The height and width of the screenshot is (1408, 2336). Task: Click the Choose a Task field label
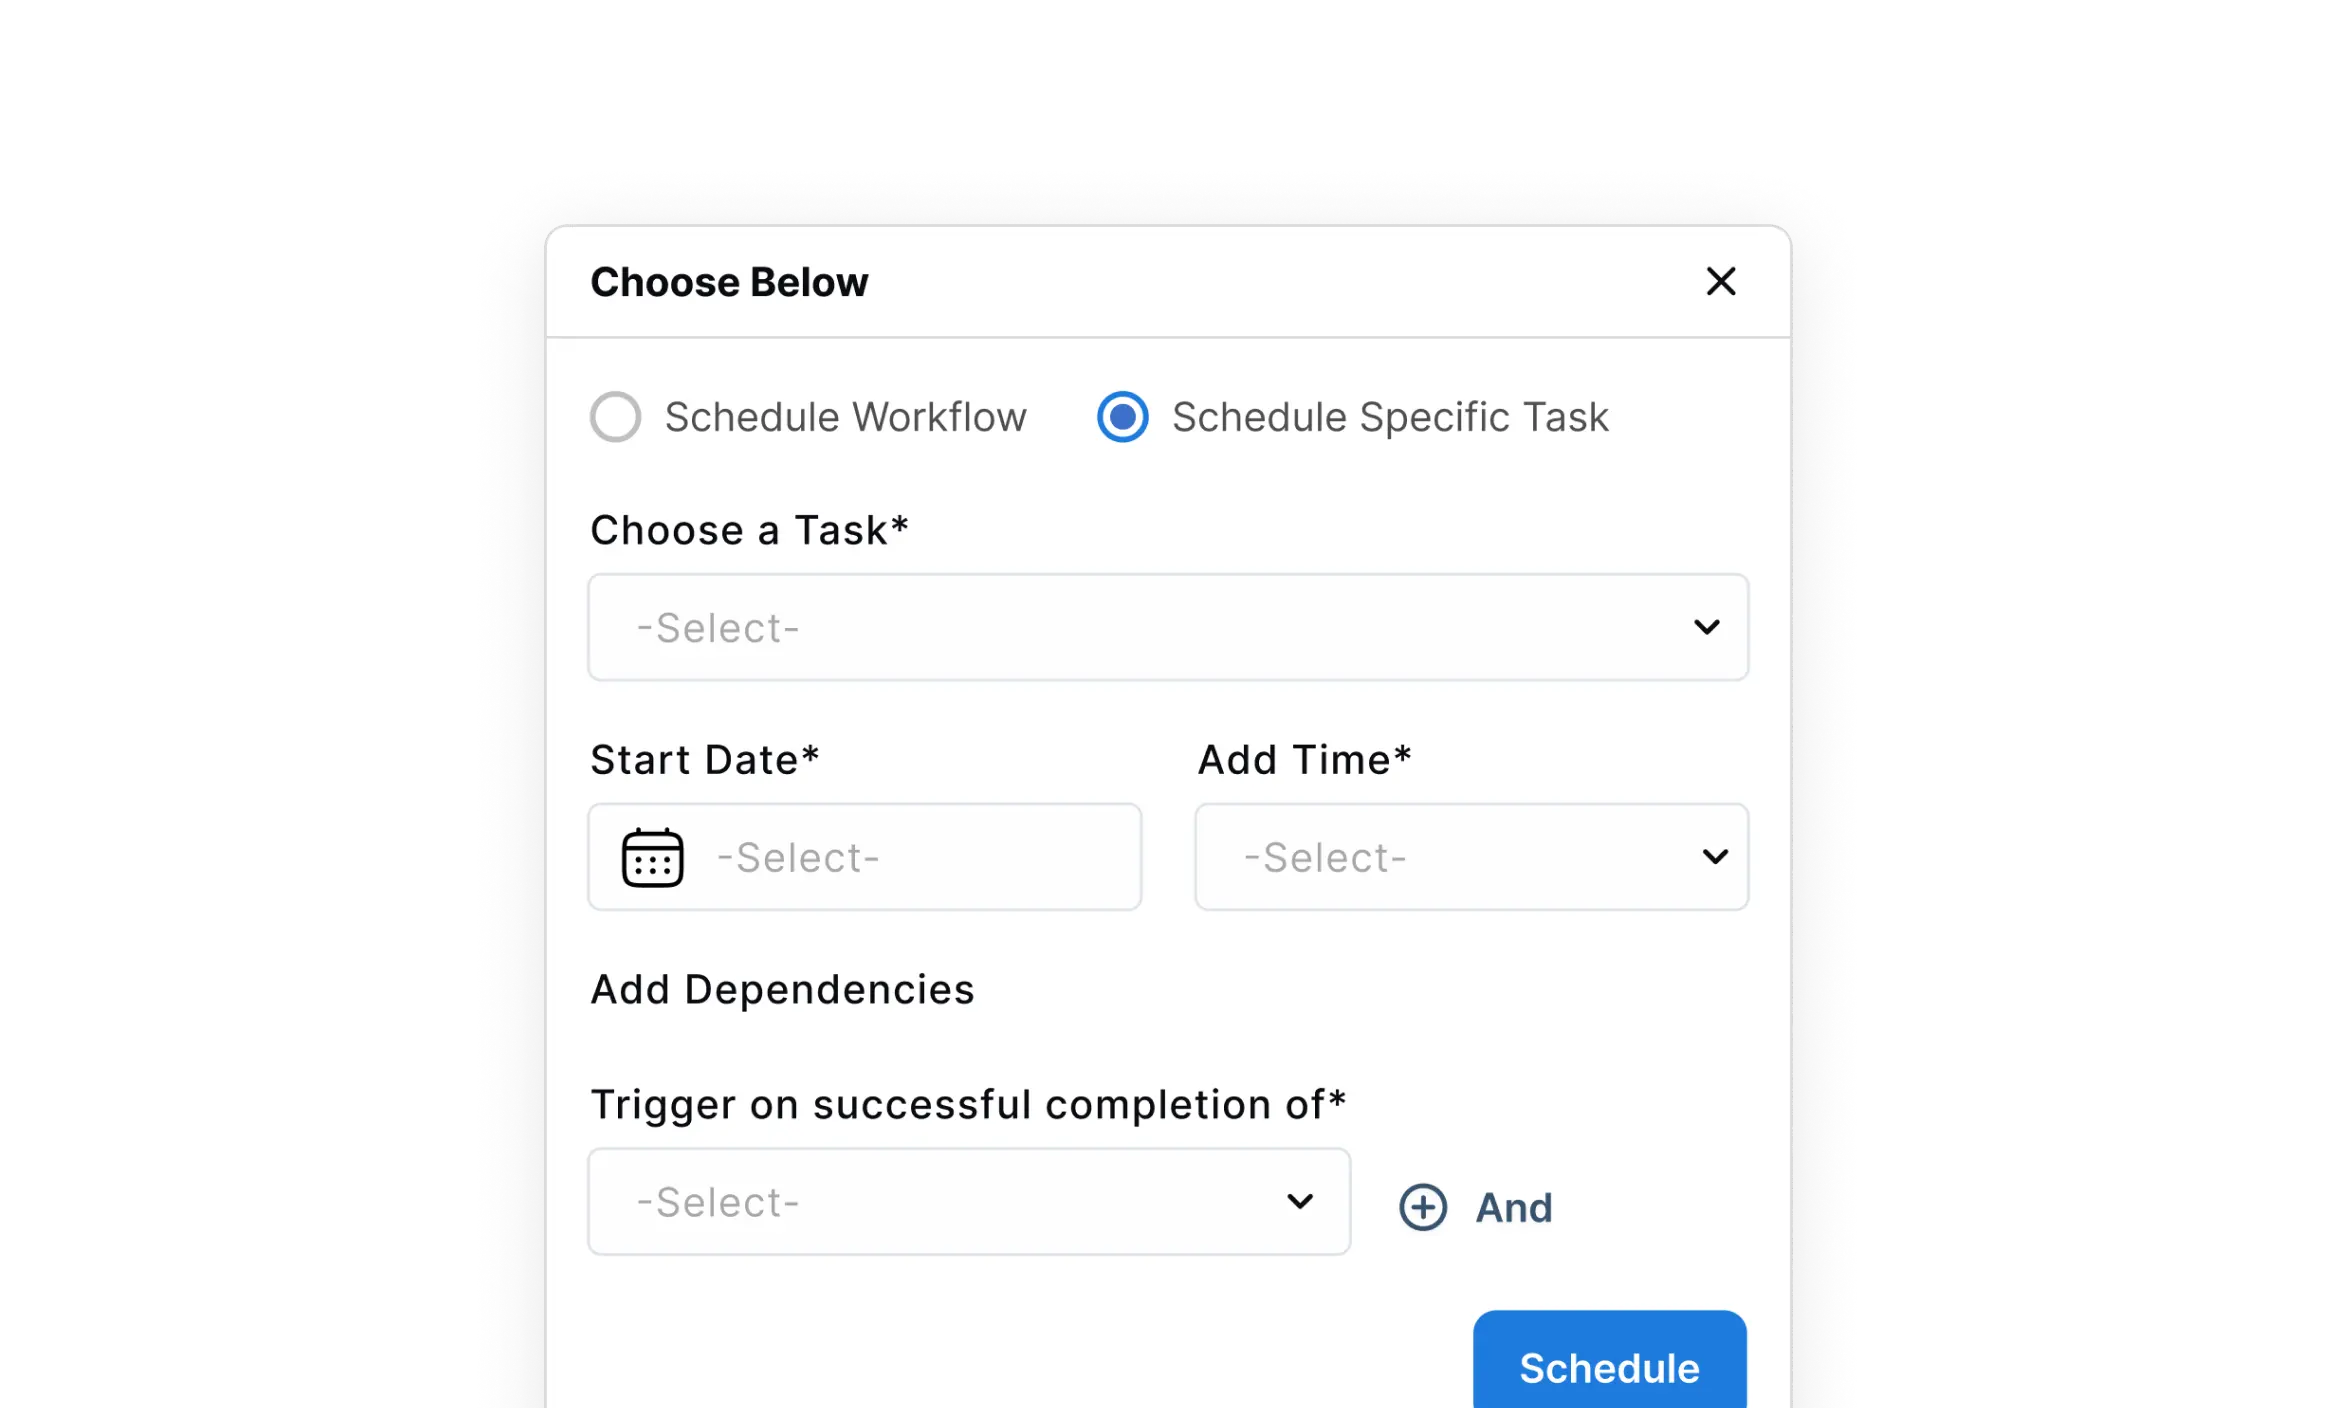coord(749,530)
